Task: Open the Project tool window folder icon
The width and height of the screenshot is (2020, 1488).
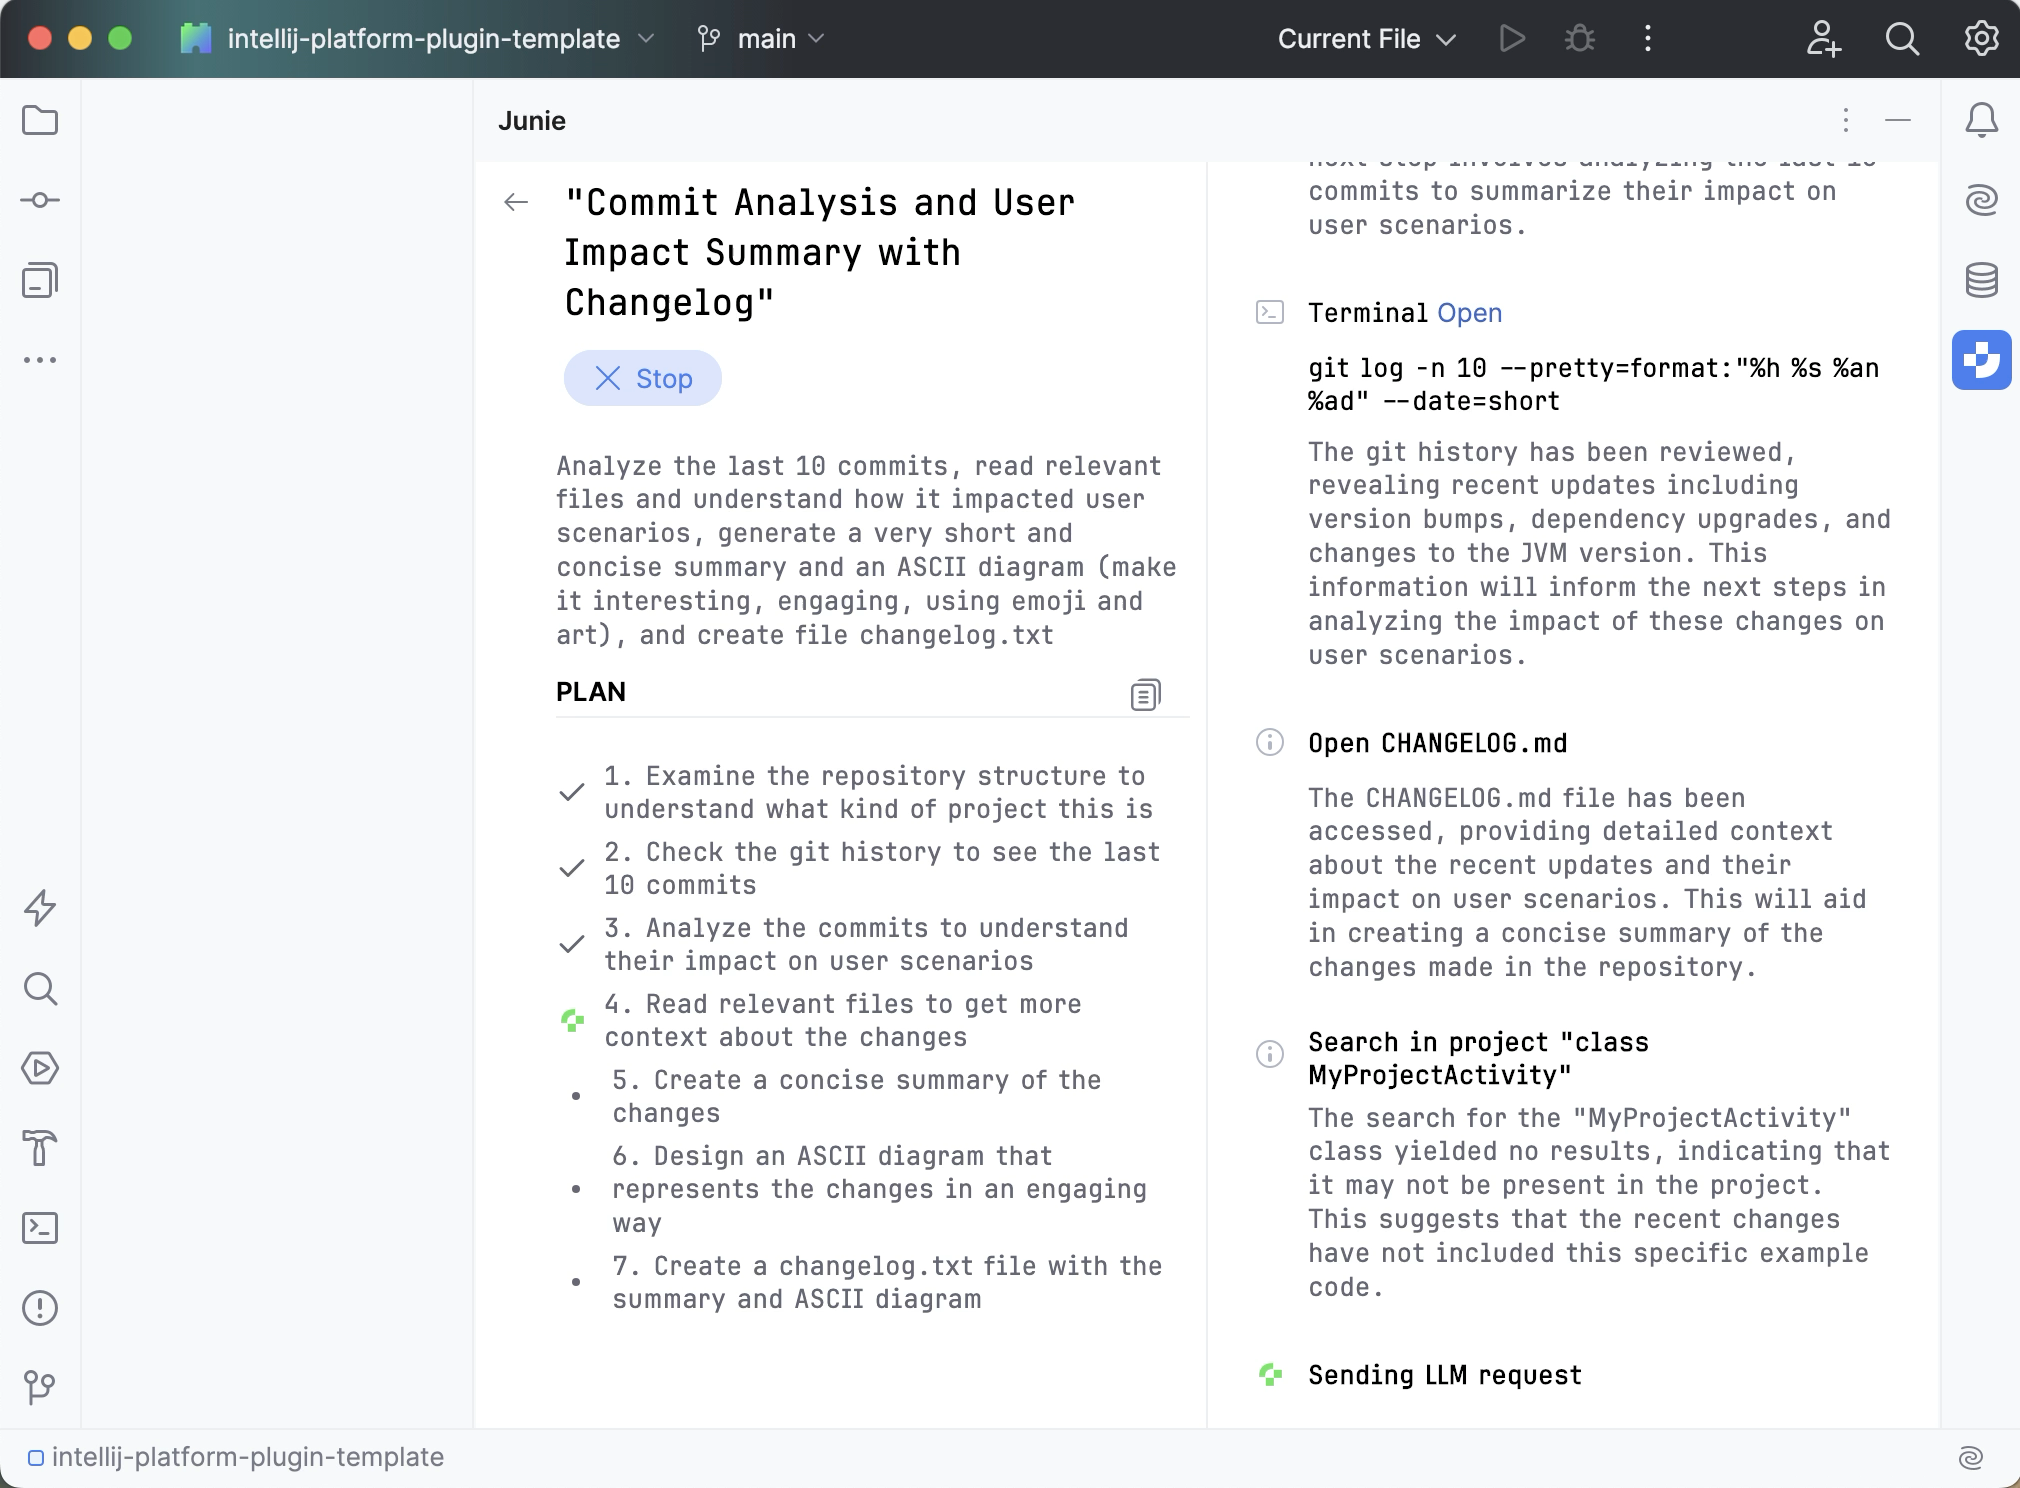Action: 40,121
